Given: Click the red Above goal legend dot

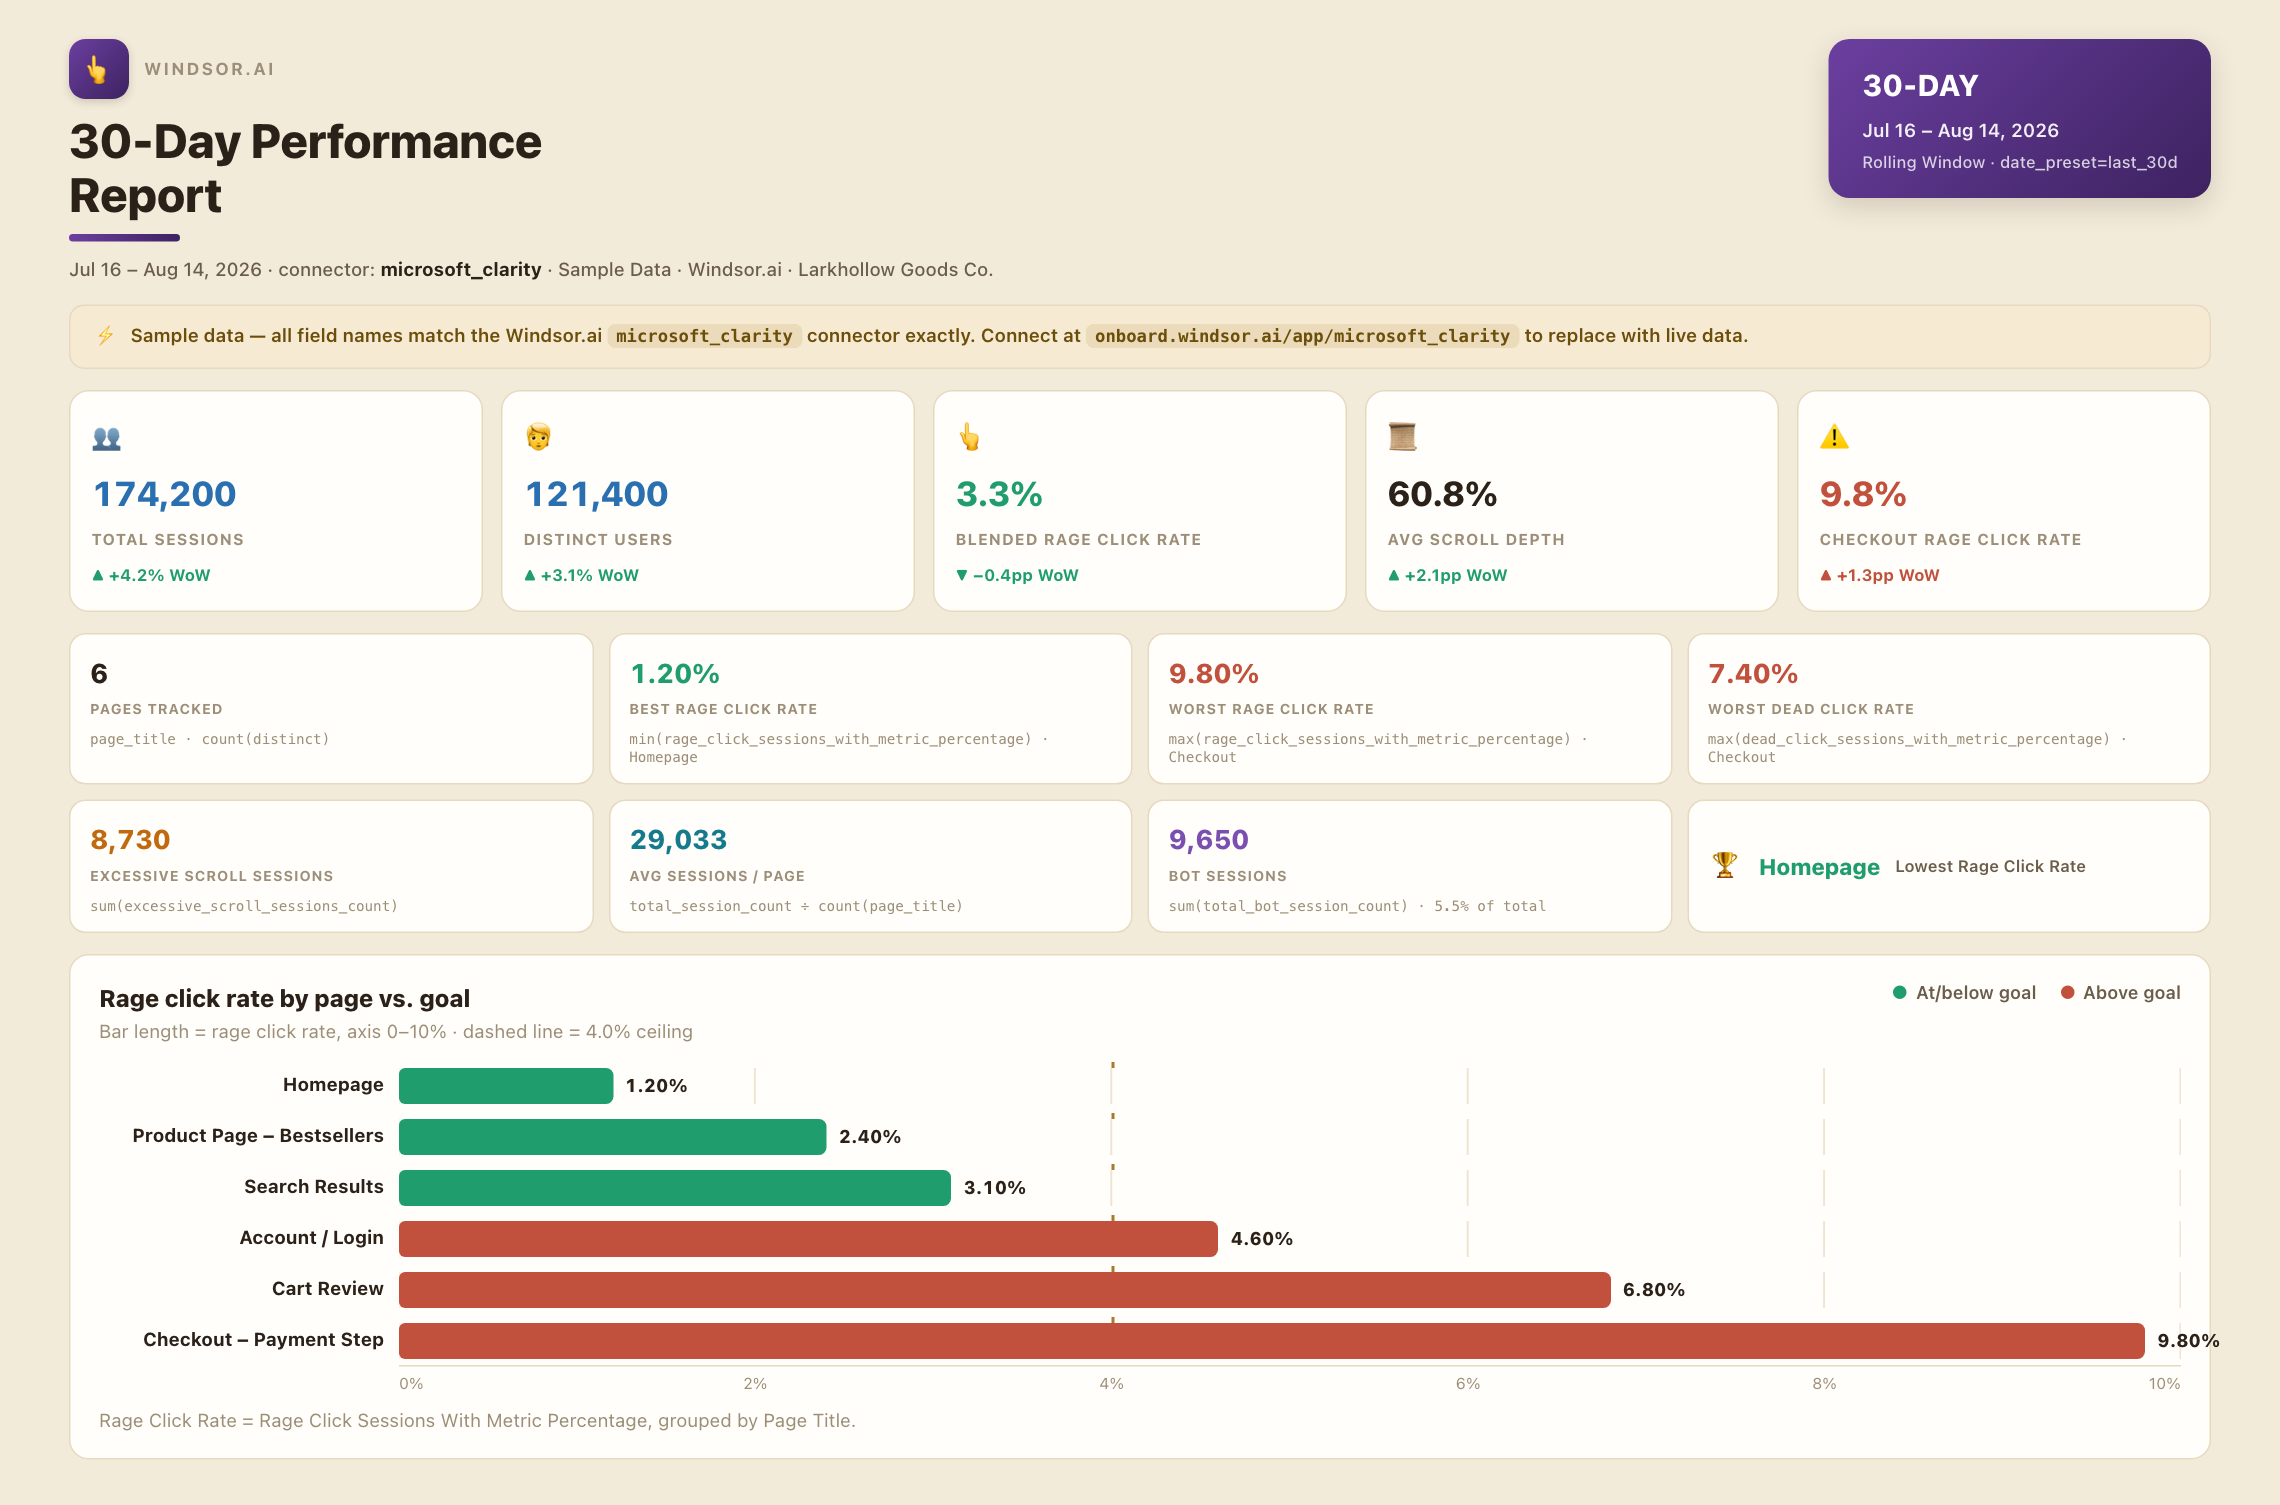Looking at the screenshot, I should pos(2067,993).
